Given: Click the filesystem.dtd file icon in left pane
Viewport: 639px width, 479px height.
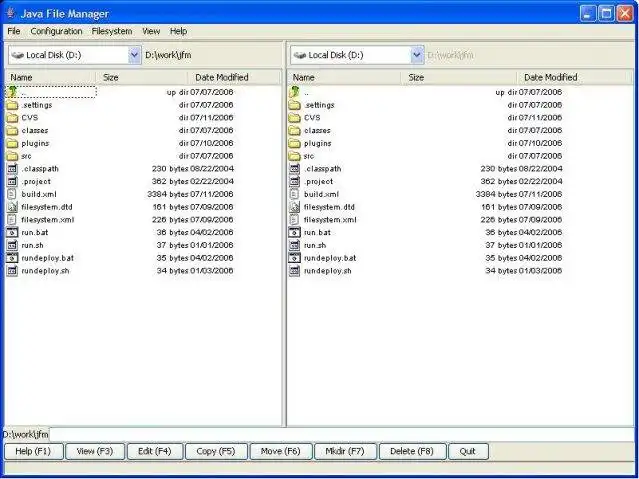Looking at the screenshot, I should 12,207.
